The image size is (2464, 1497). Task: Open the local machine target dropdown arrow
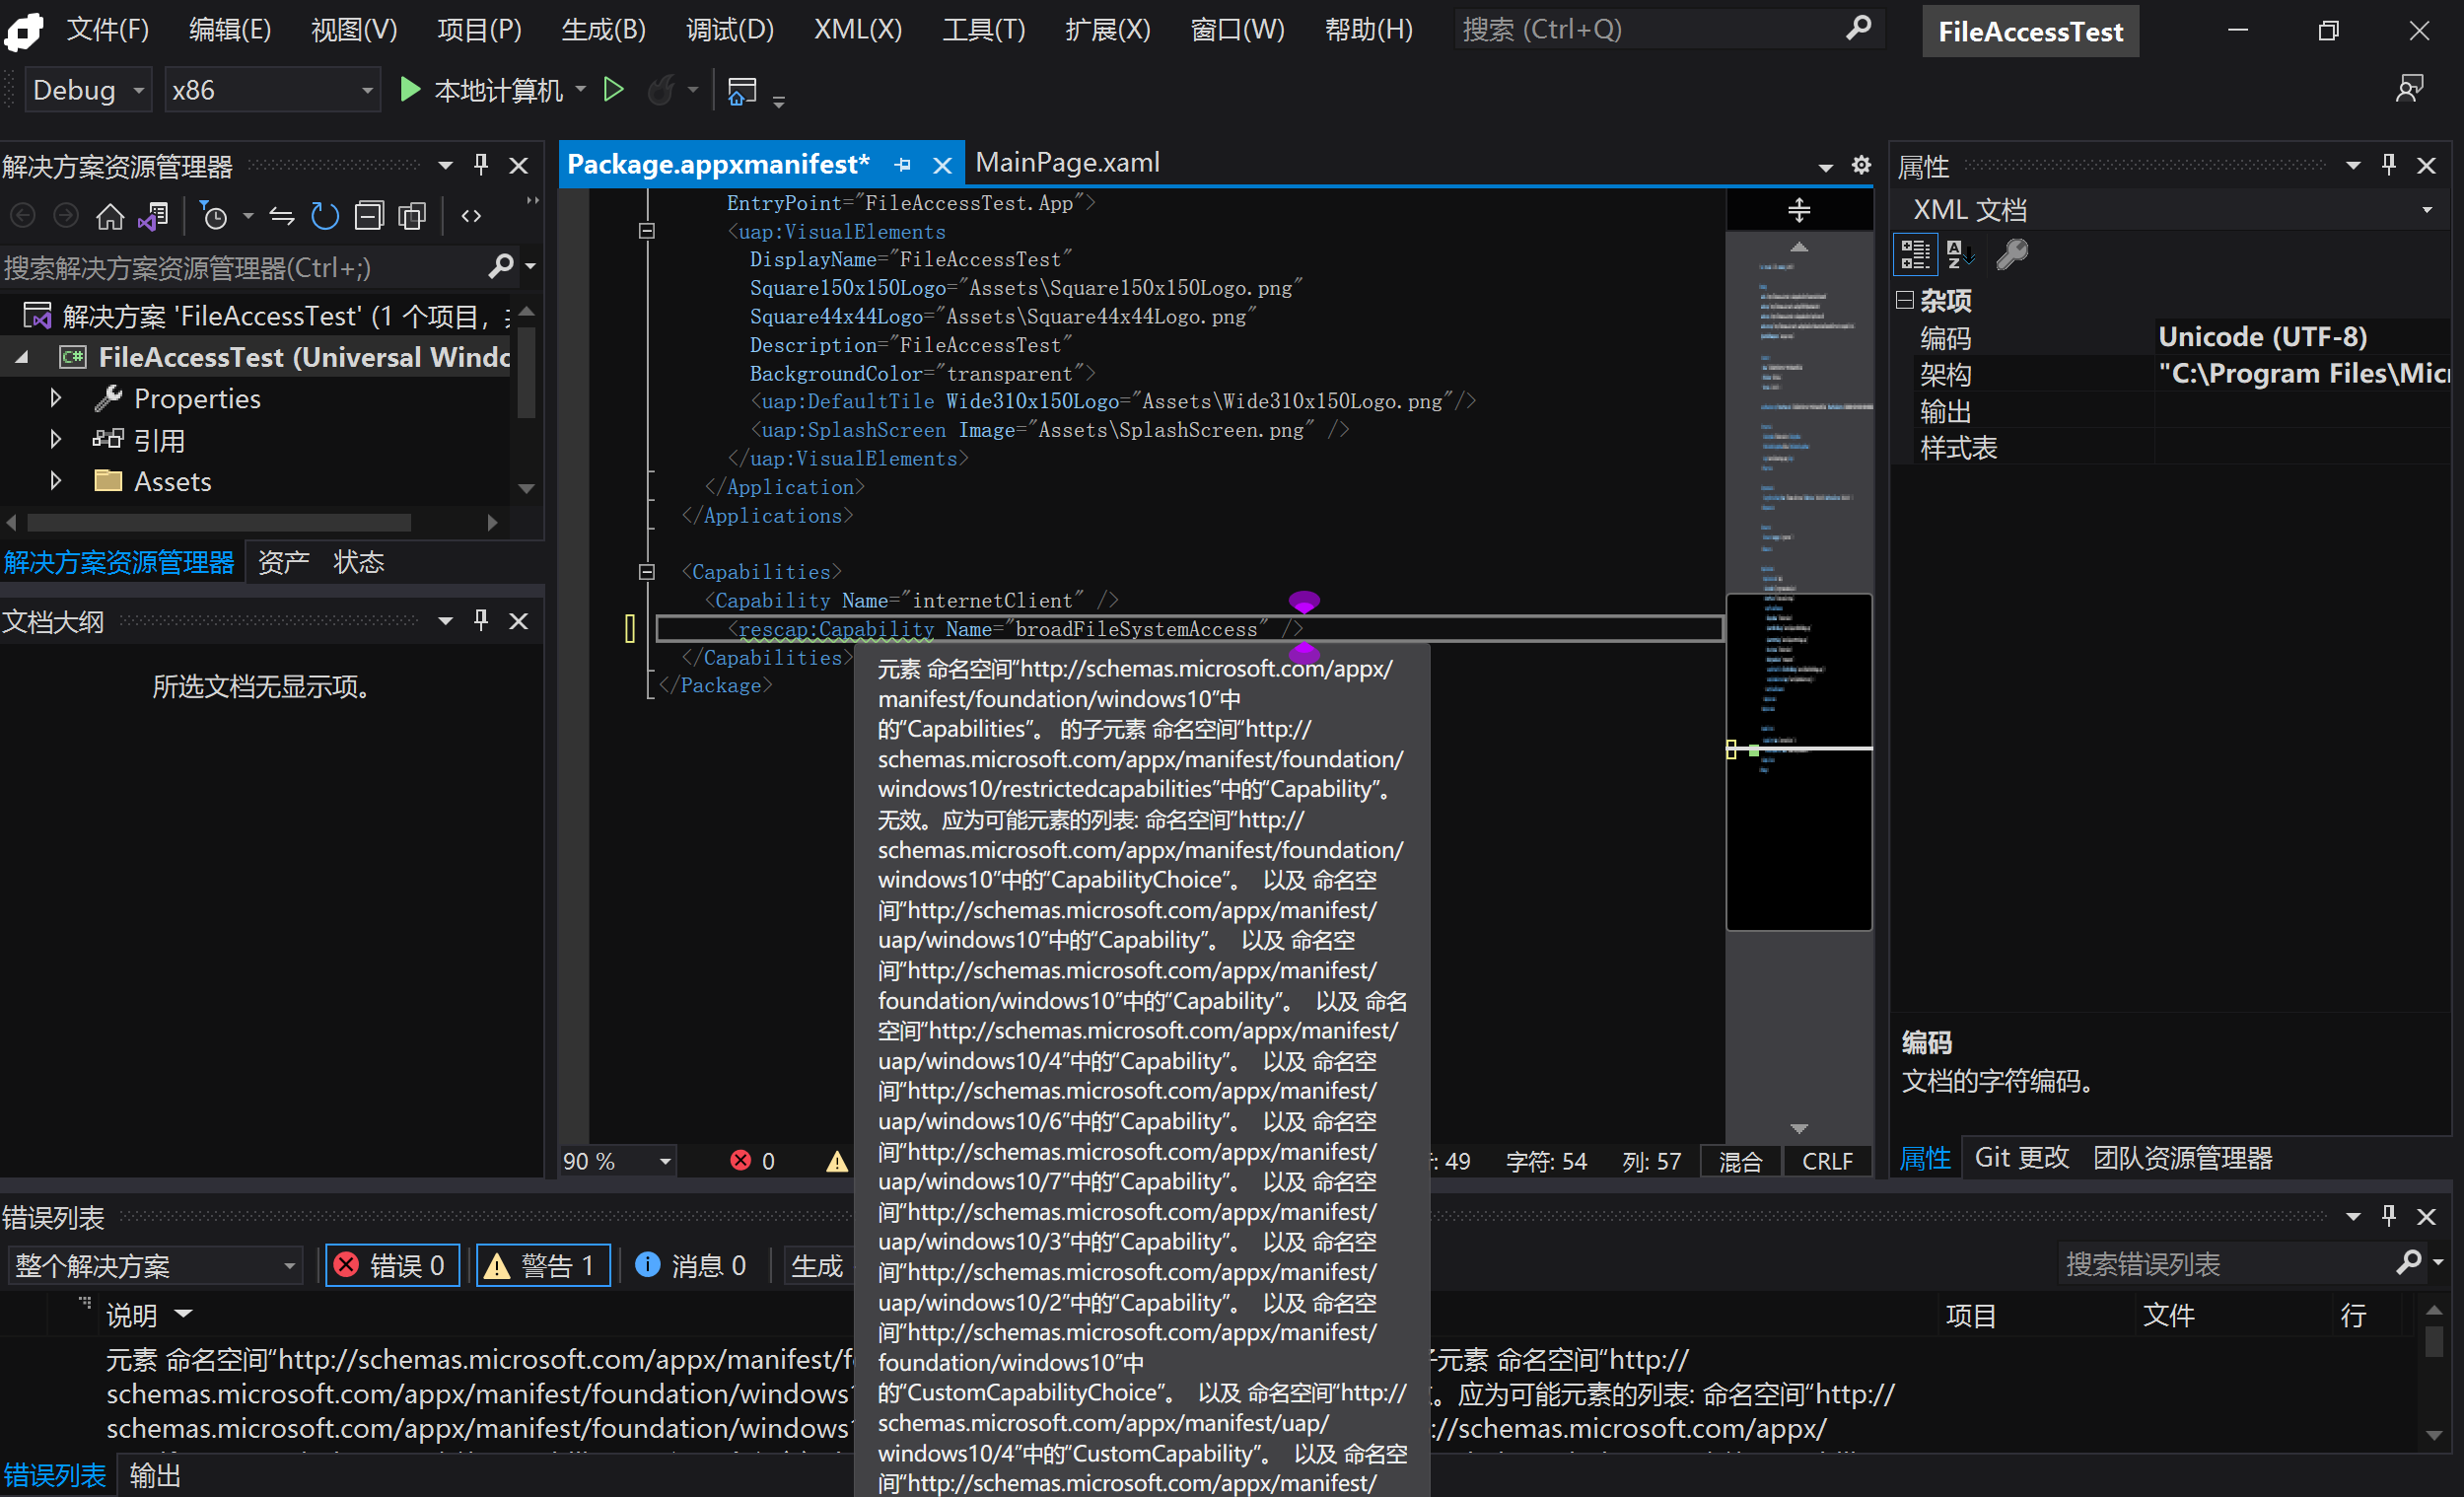581,90
